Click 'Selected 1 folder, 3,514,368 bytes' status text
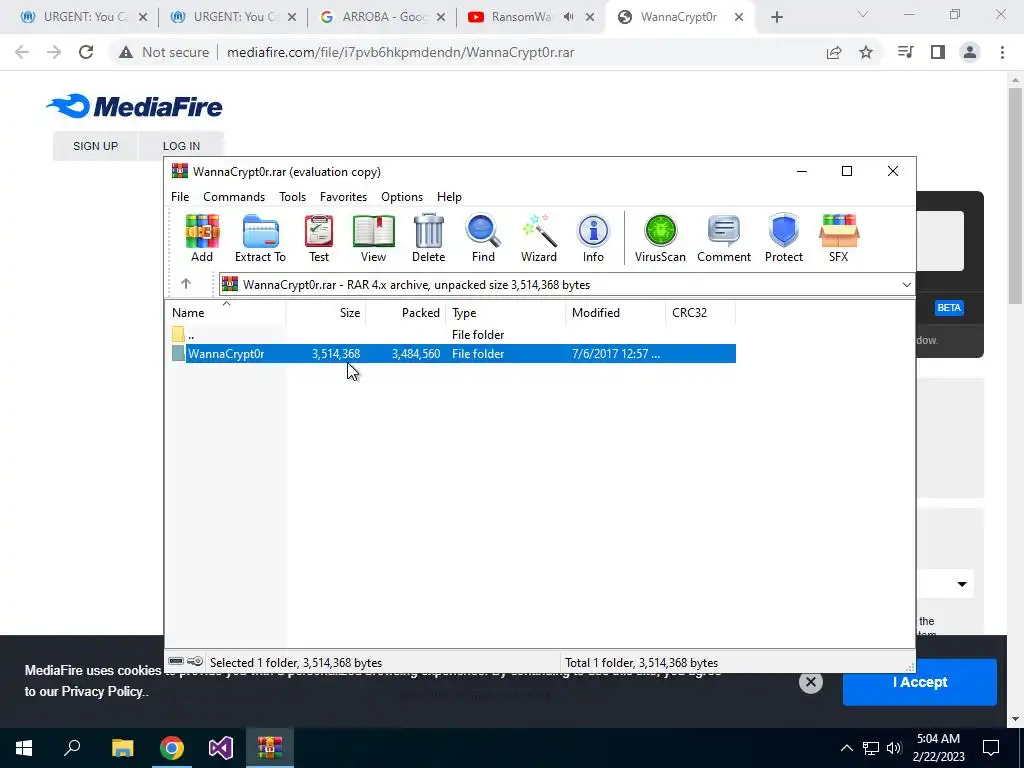Screen dimensions: 1024x768 (x=296, y=663)
